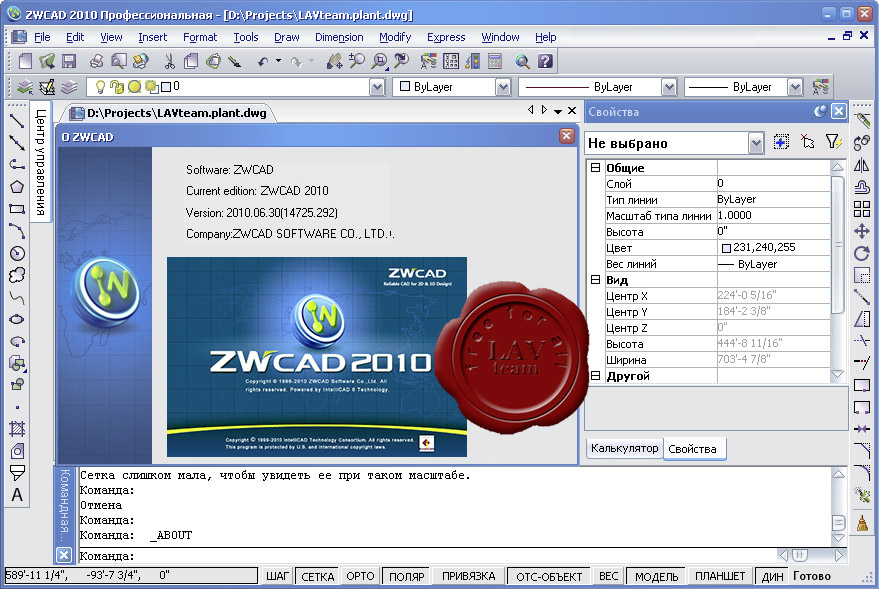Screen dimensions: 879x589
Task: Close the О ZWCAD about dialog
Action: (567, 136)
